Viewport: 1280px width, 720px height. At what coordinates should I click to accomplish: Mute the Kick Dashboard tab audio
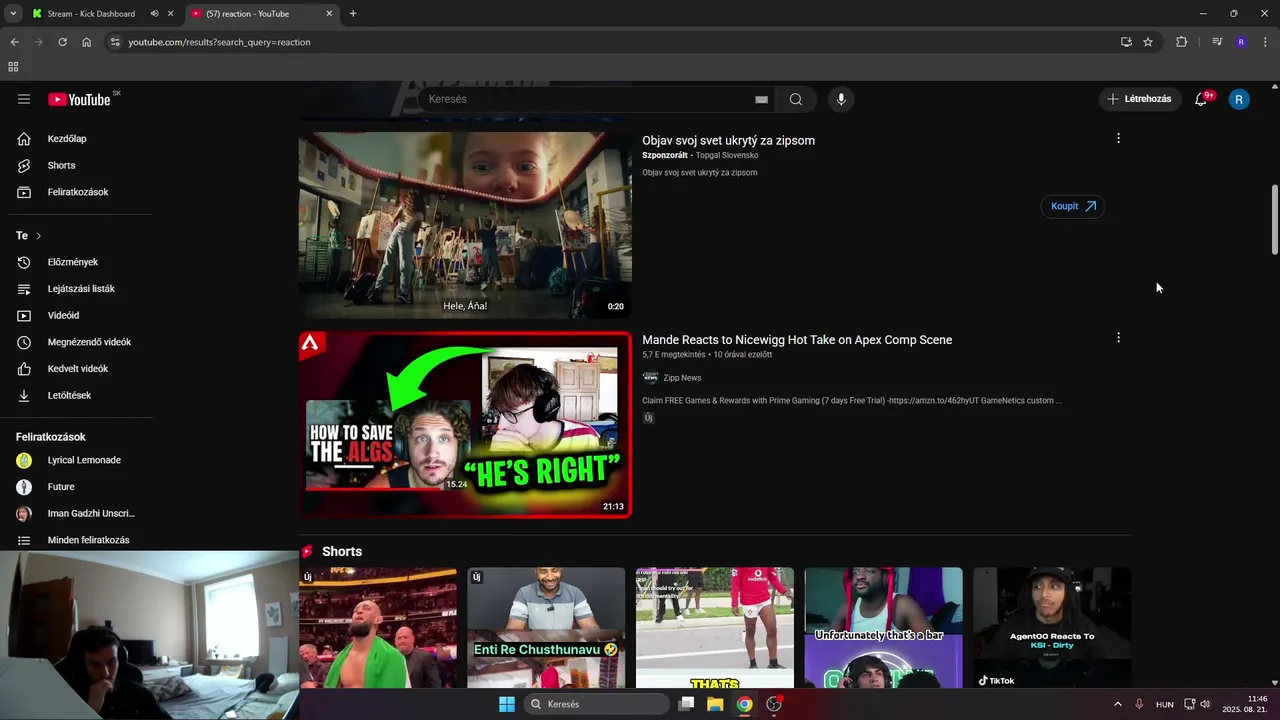(x=154, y=14)
